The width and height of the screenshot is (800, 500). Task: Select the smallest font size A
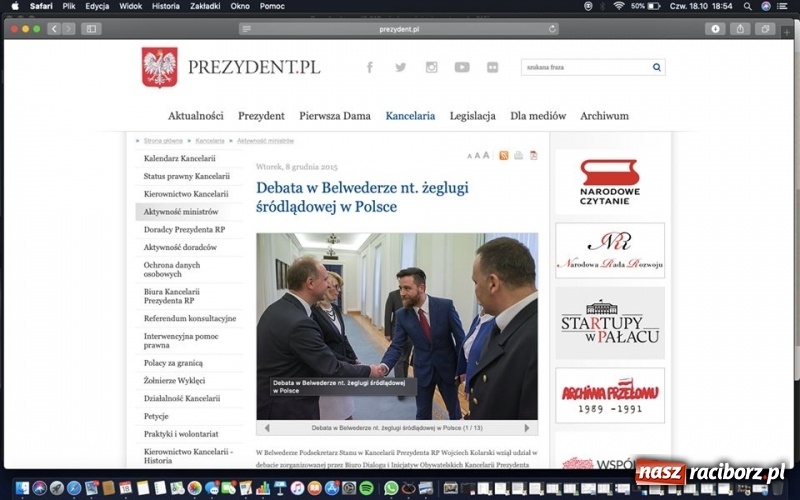coord(469,157)
